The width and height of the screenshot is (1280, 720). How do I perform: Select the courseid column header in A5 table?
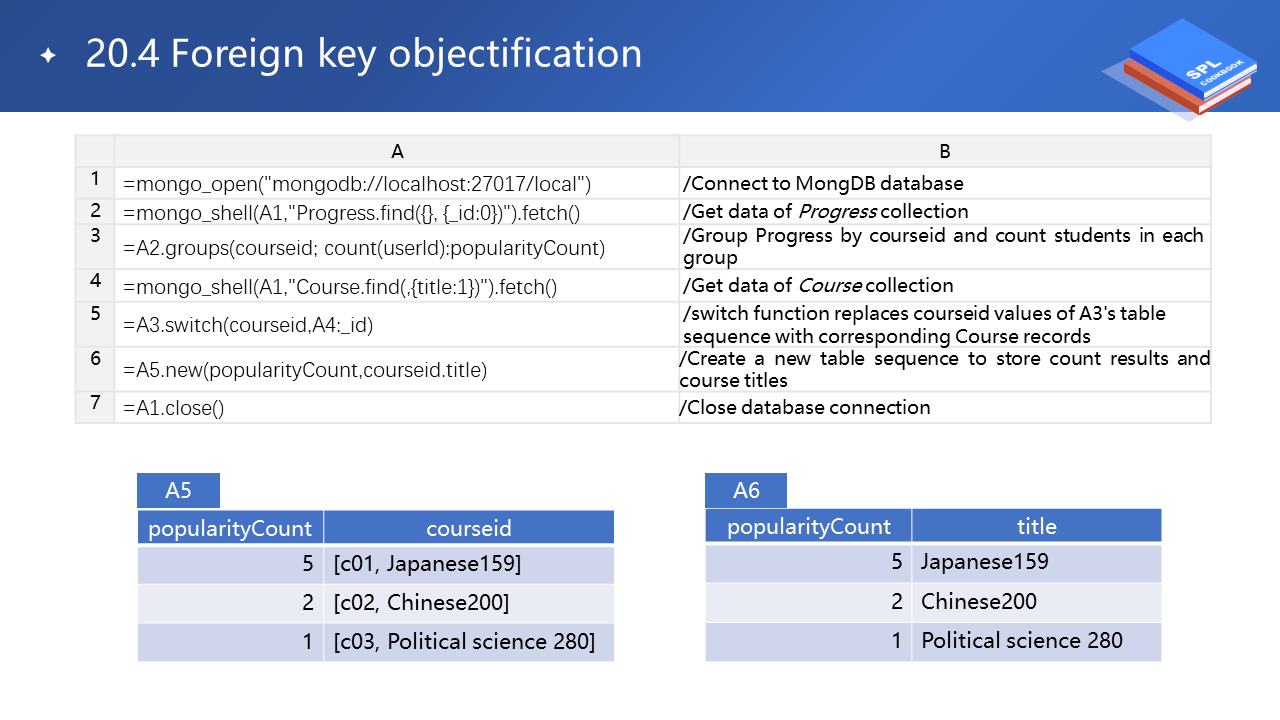coord(468,528)
